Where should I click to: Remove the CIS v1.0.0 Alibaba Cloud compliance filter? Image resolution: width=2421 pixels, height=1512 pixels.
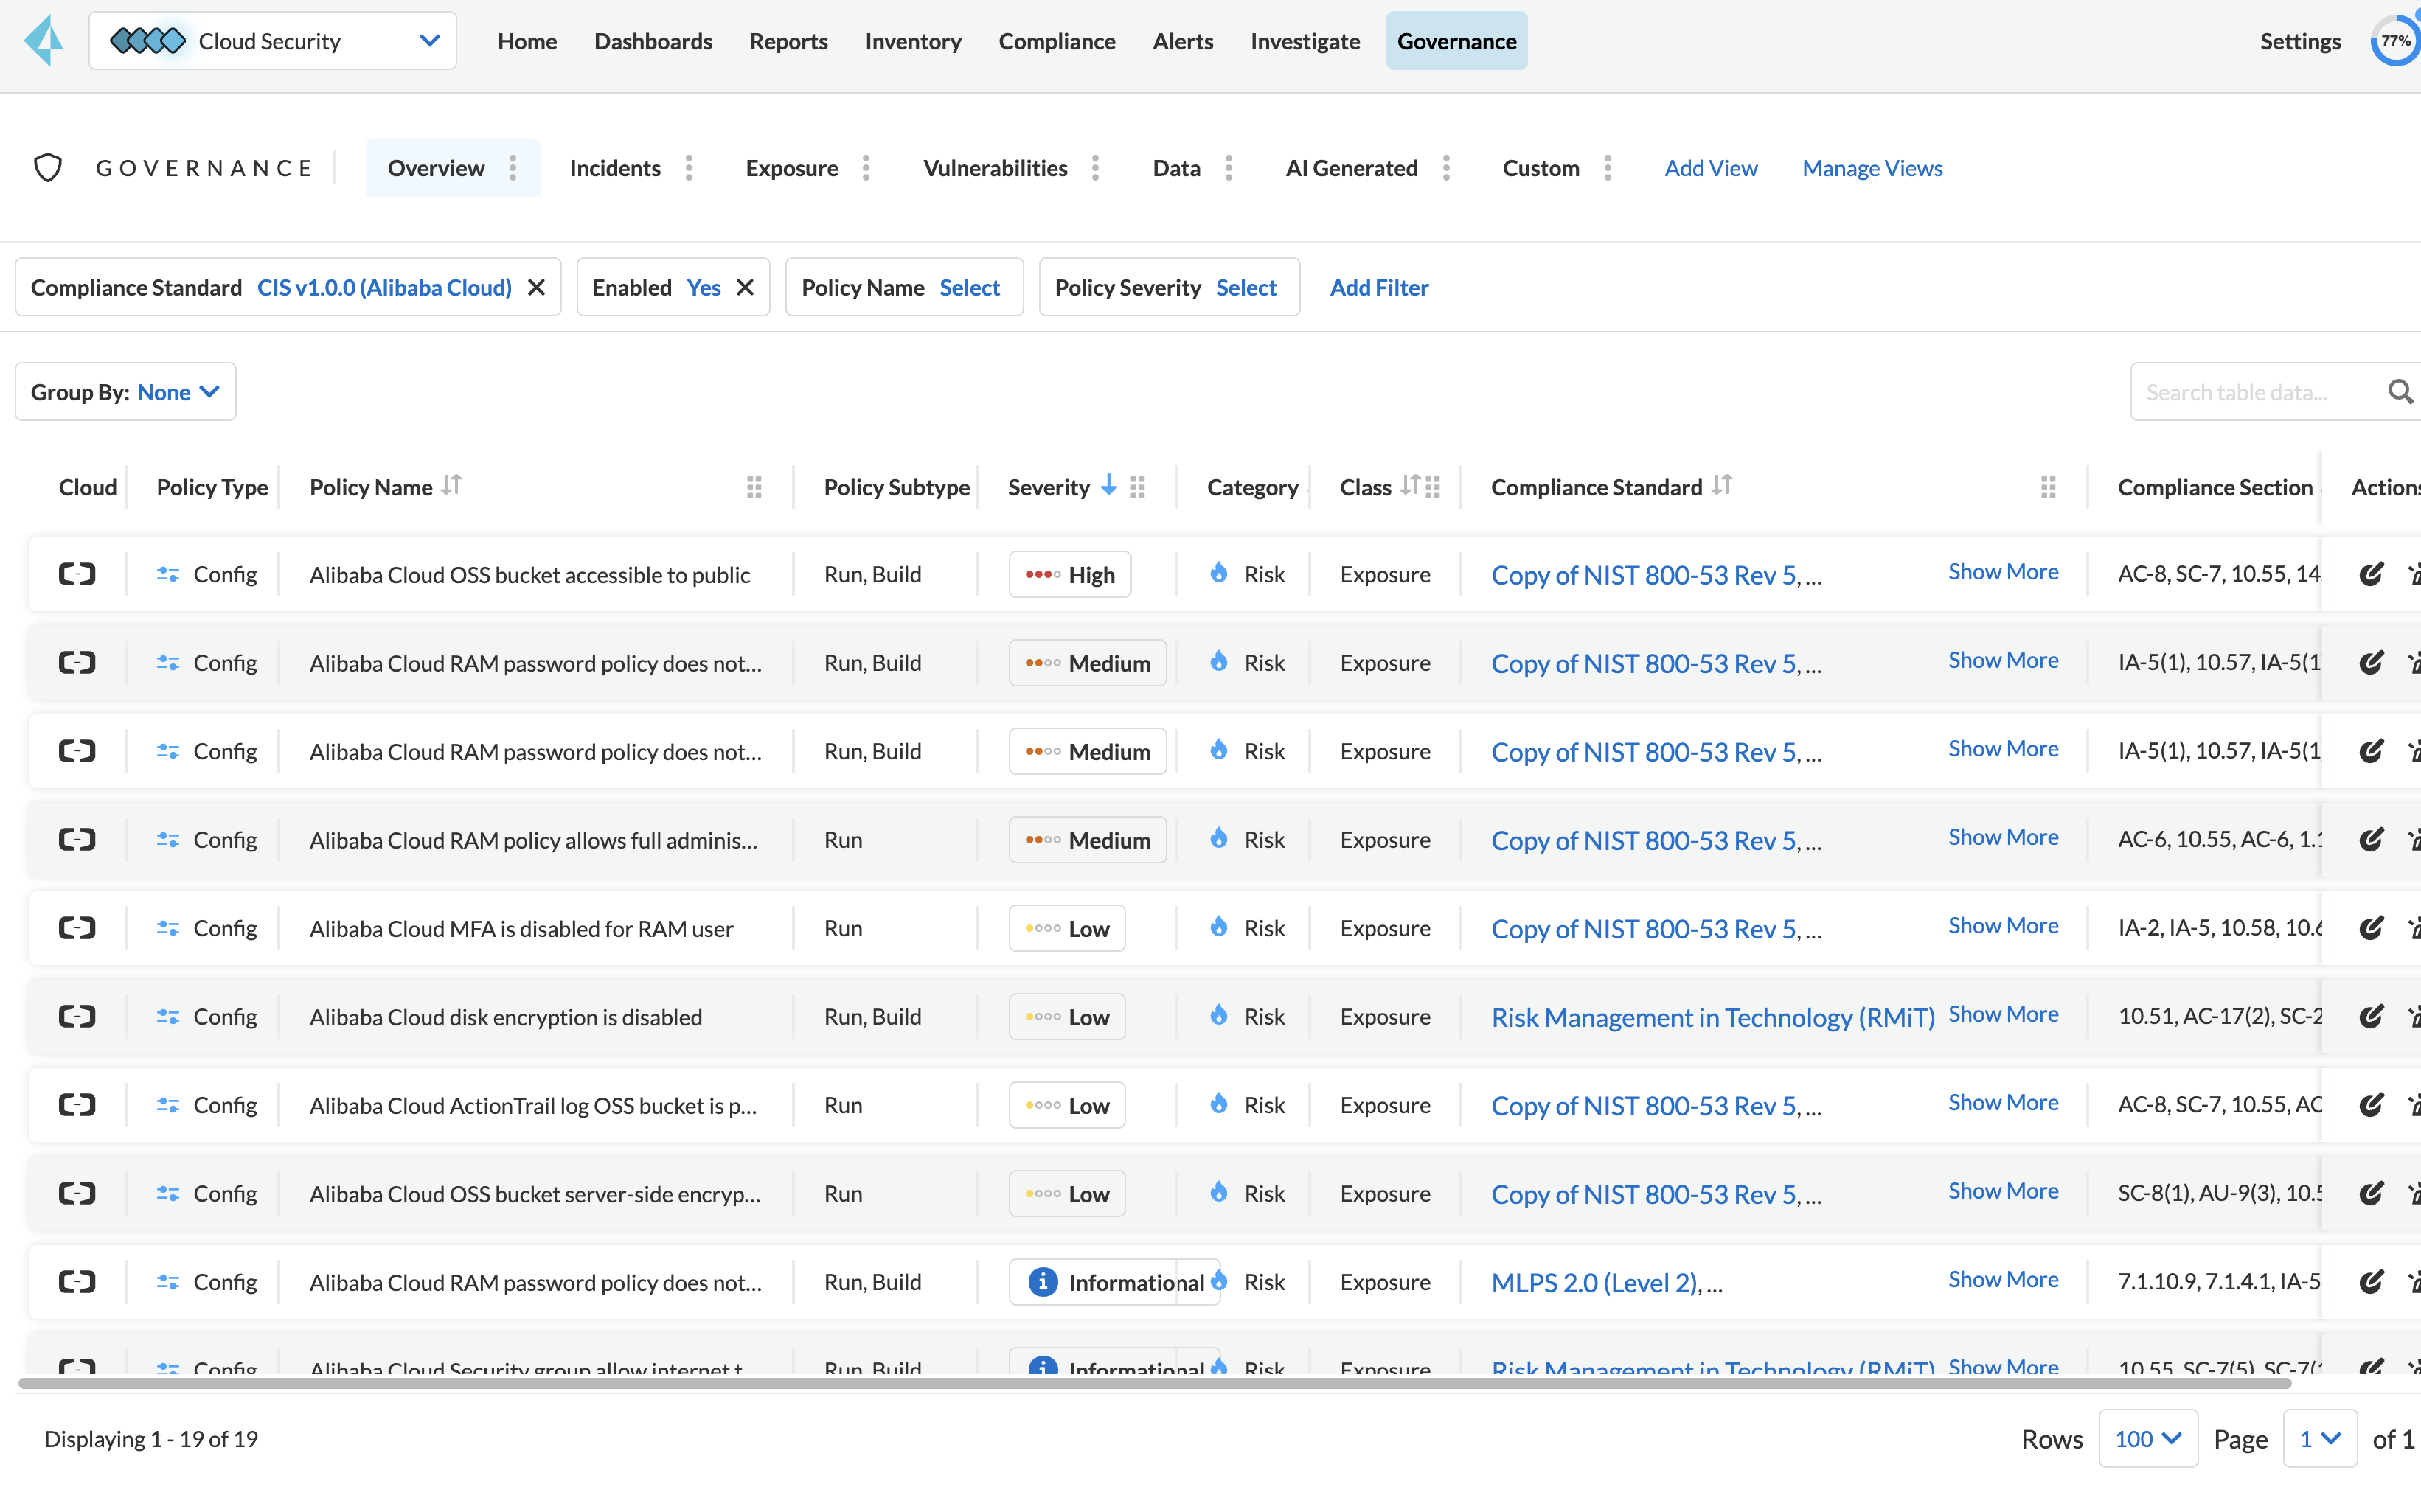tap(536, 288)
